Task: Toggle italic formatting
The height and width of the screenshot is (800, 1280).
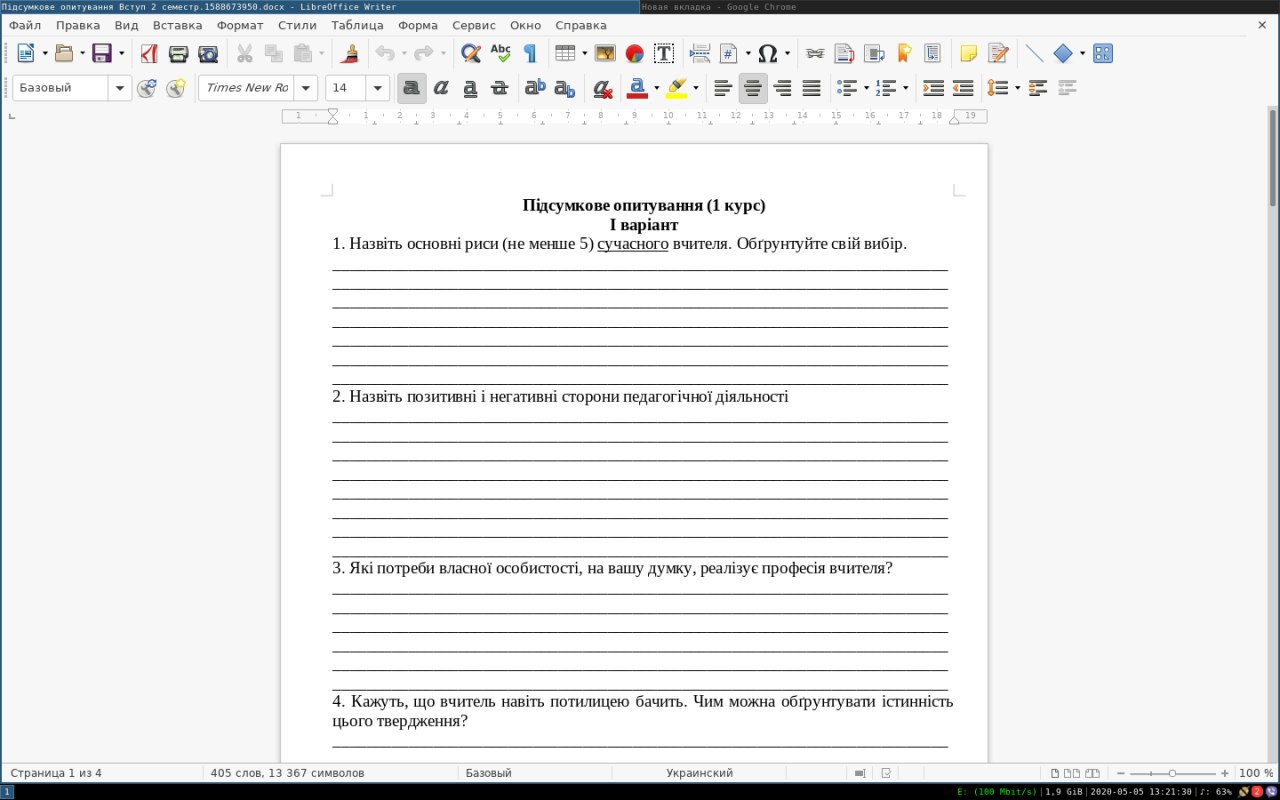Action: [x=441, y=88]
